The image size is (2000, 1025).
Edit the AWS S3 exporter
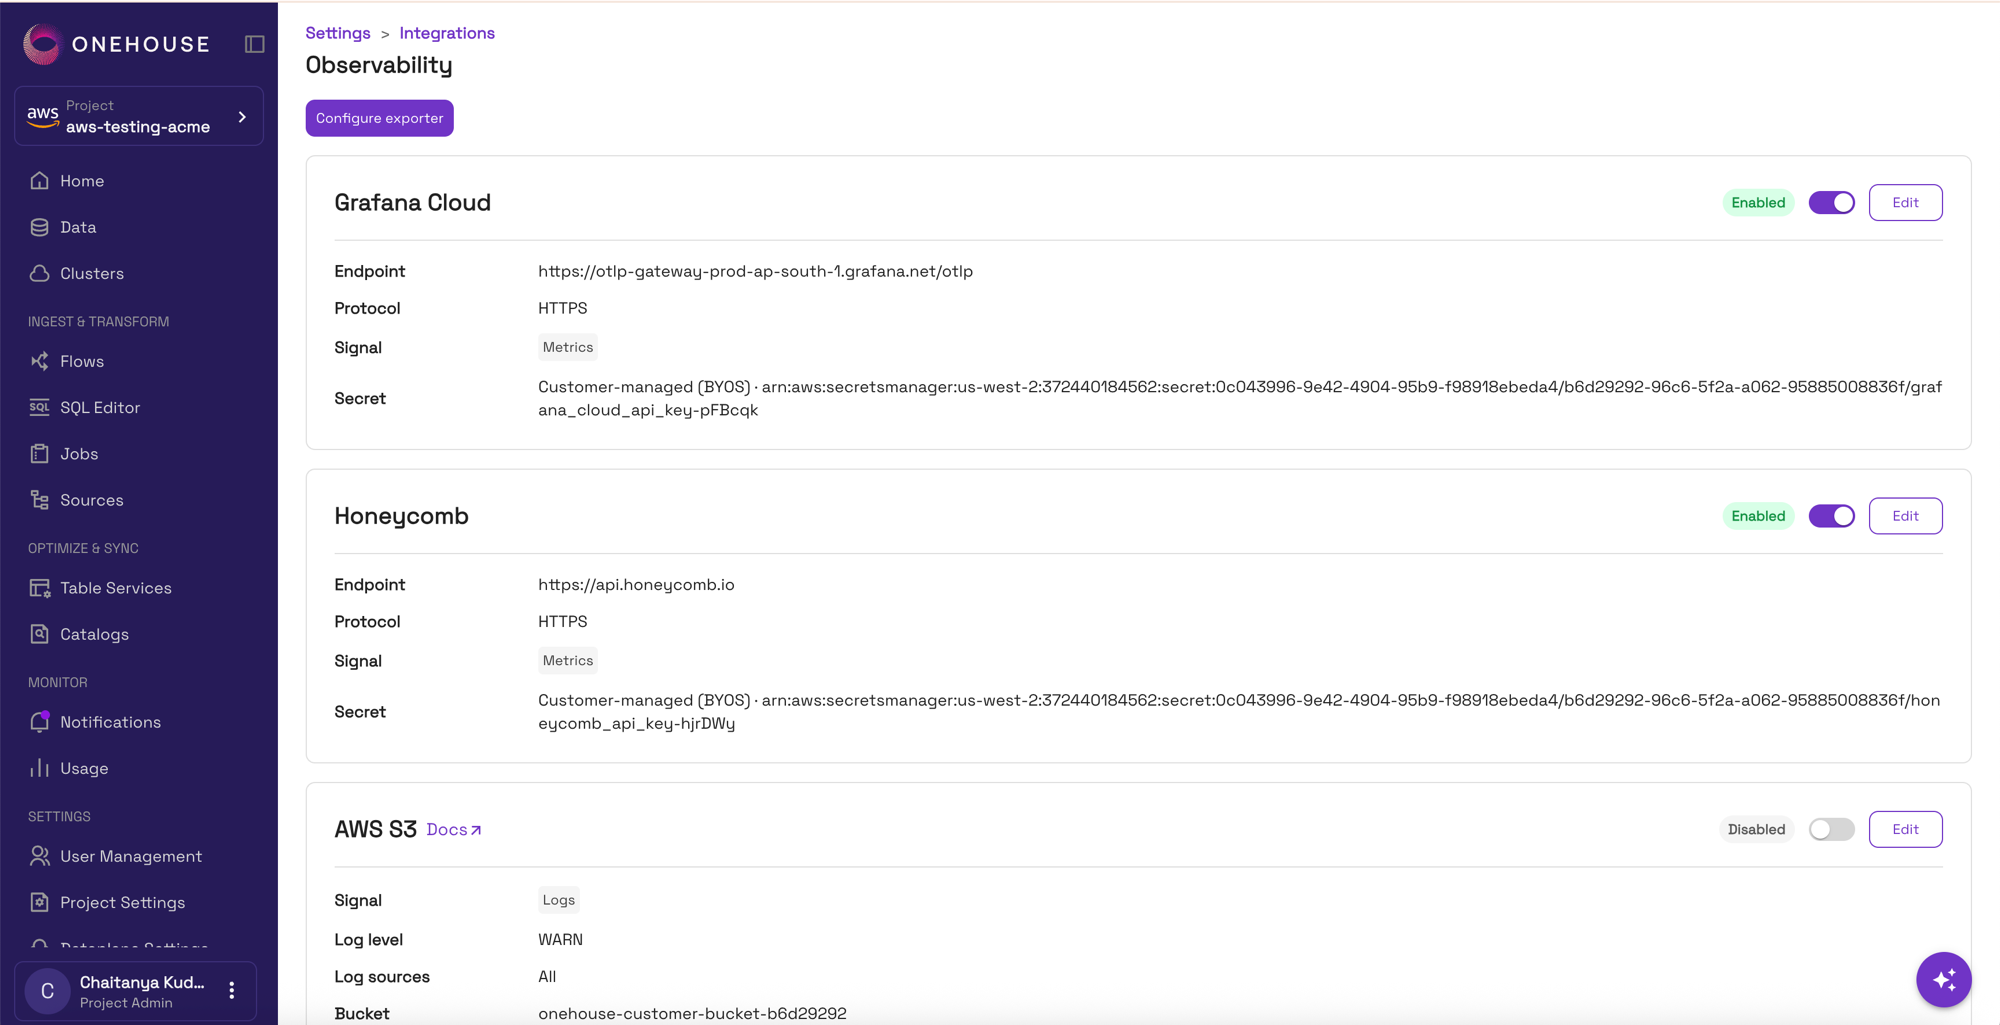coord(1905,829)
